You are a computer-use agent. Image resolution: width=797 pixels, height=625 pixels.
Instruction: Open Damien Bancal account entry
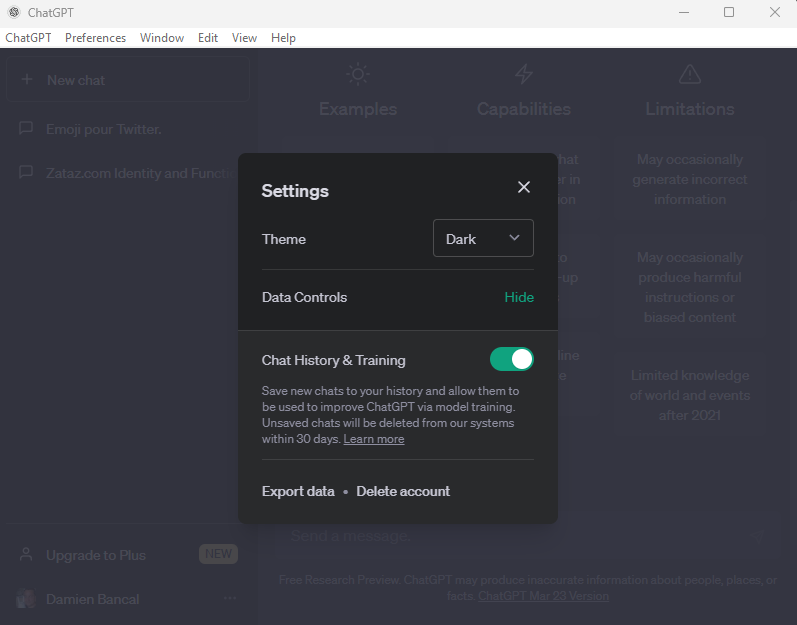coord(127,599)
